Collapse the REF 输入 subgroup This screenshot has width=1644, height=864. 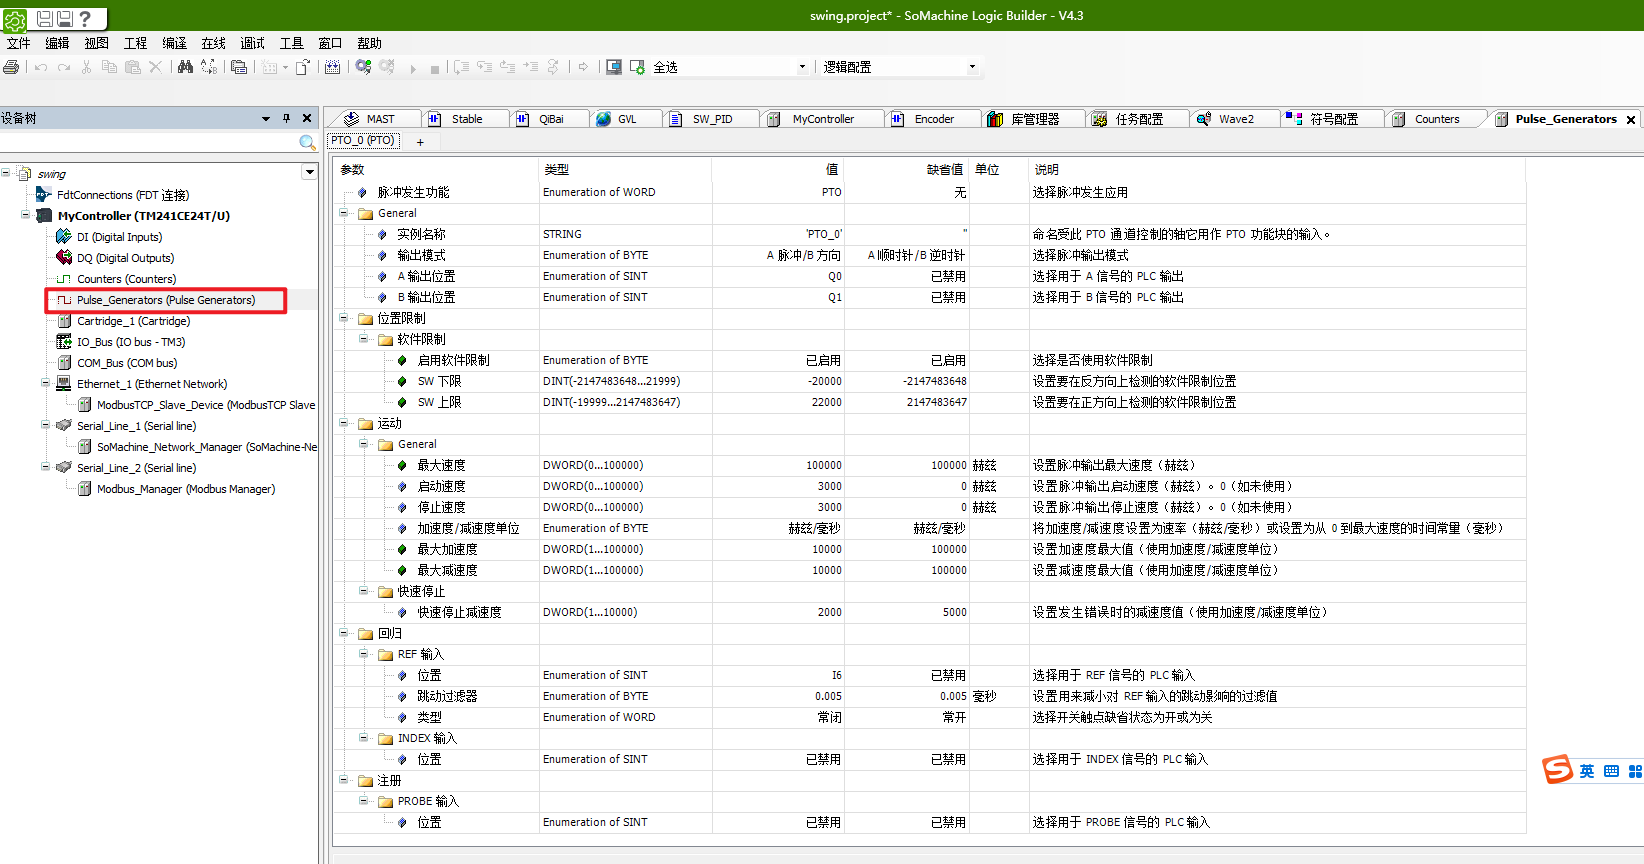click(x=365, y=654)
